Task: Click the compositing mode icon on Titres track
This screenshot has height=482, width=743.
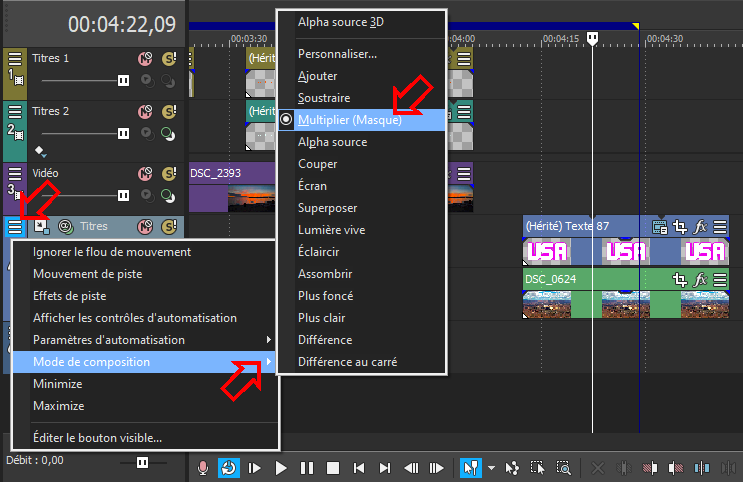Action: tap(66, 227)
